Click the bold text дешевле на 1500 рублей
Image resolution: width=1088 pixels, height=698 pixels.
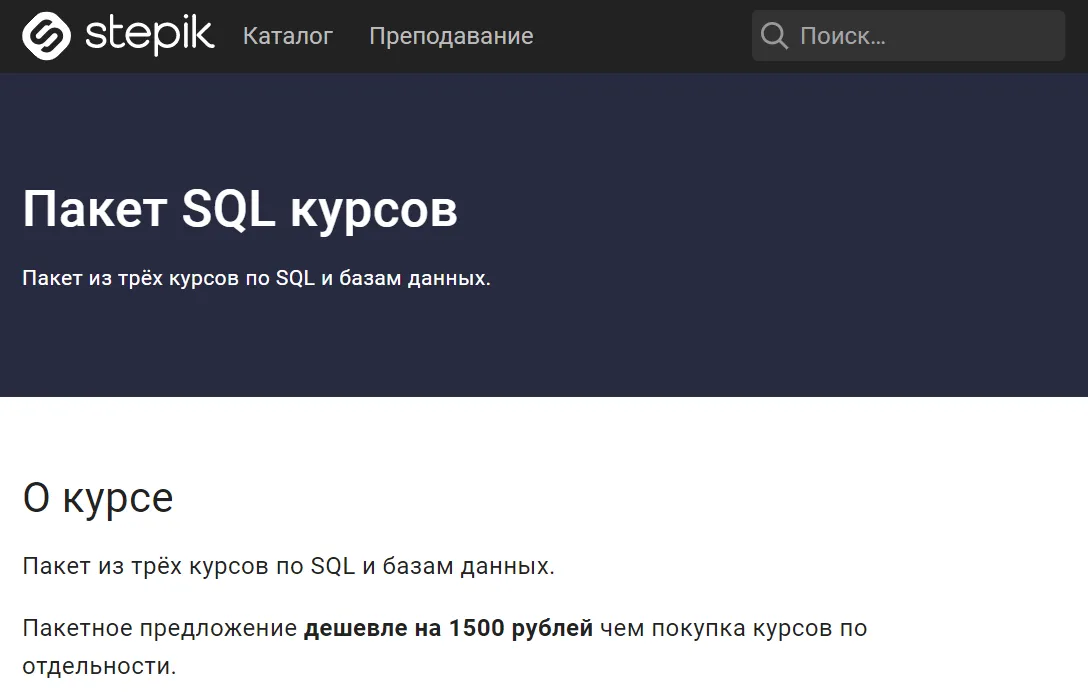[x=448, y=628]
